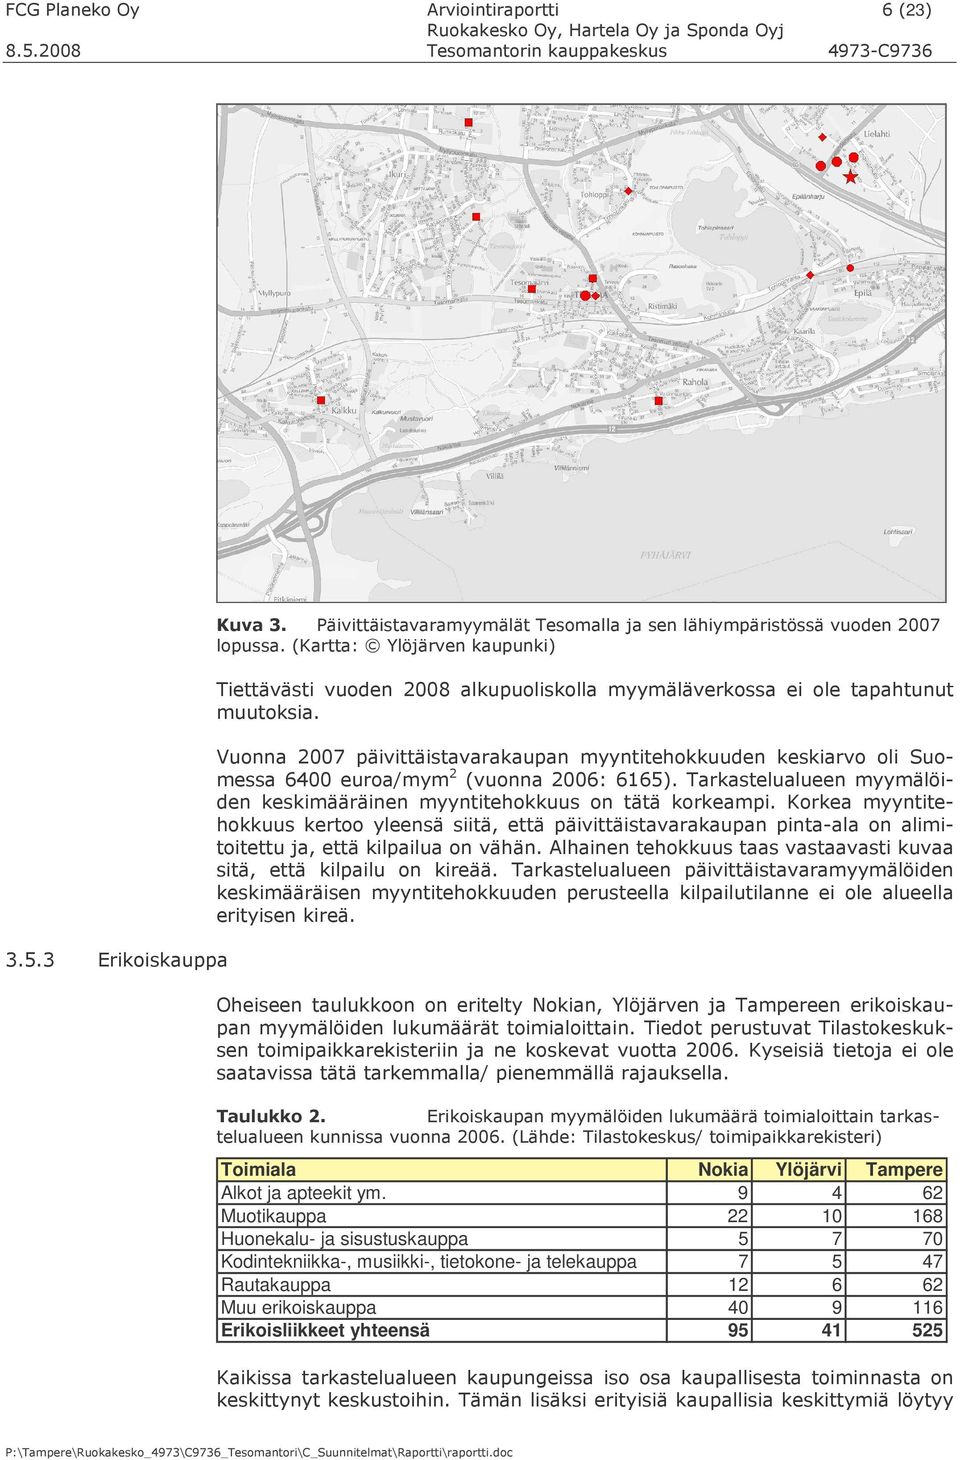This screenshot has width=960, height=1460.
Task: Click the row label "Muotikauppa"
Action: coord(273,1216)
